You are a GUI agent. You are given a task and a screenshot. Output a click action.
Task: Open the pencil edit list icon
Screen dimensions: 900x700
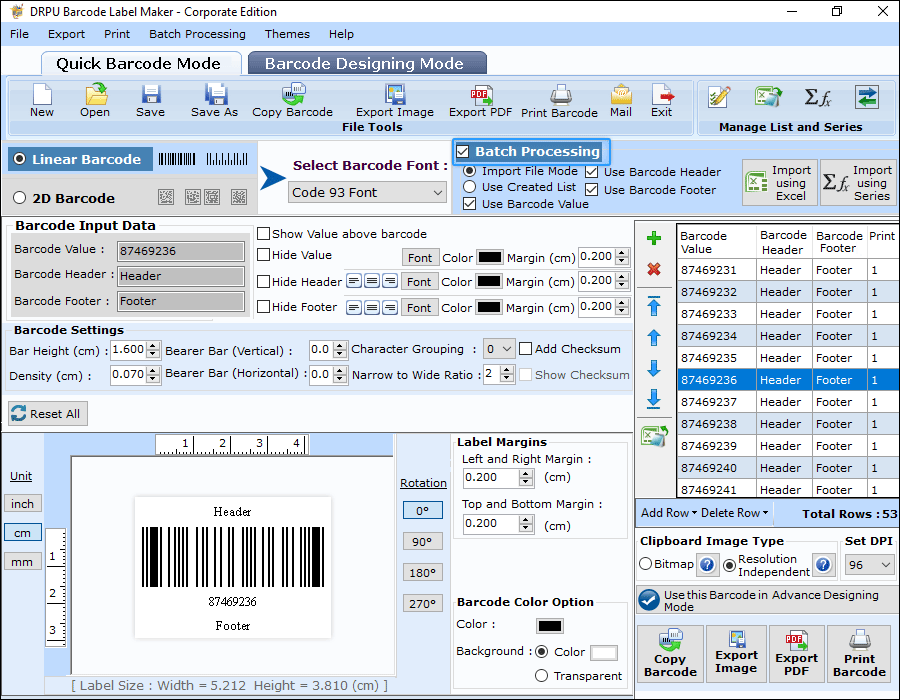coord(719,96)
